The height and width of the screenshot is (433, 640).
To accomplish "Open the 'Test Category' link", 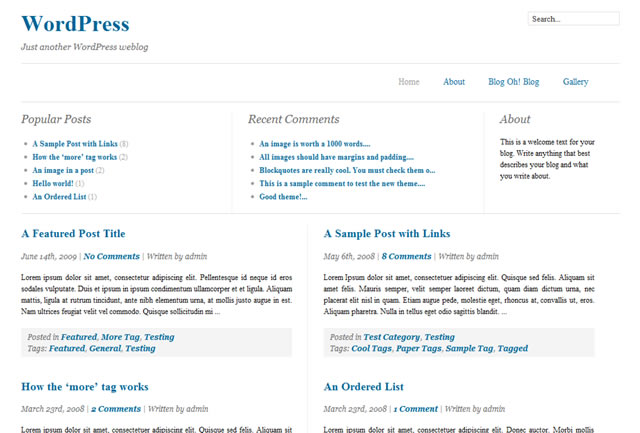I will [391, 337].
